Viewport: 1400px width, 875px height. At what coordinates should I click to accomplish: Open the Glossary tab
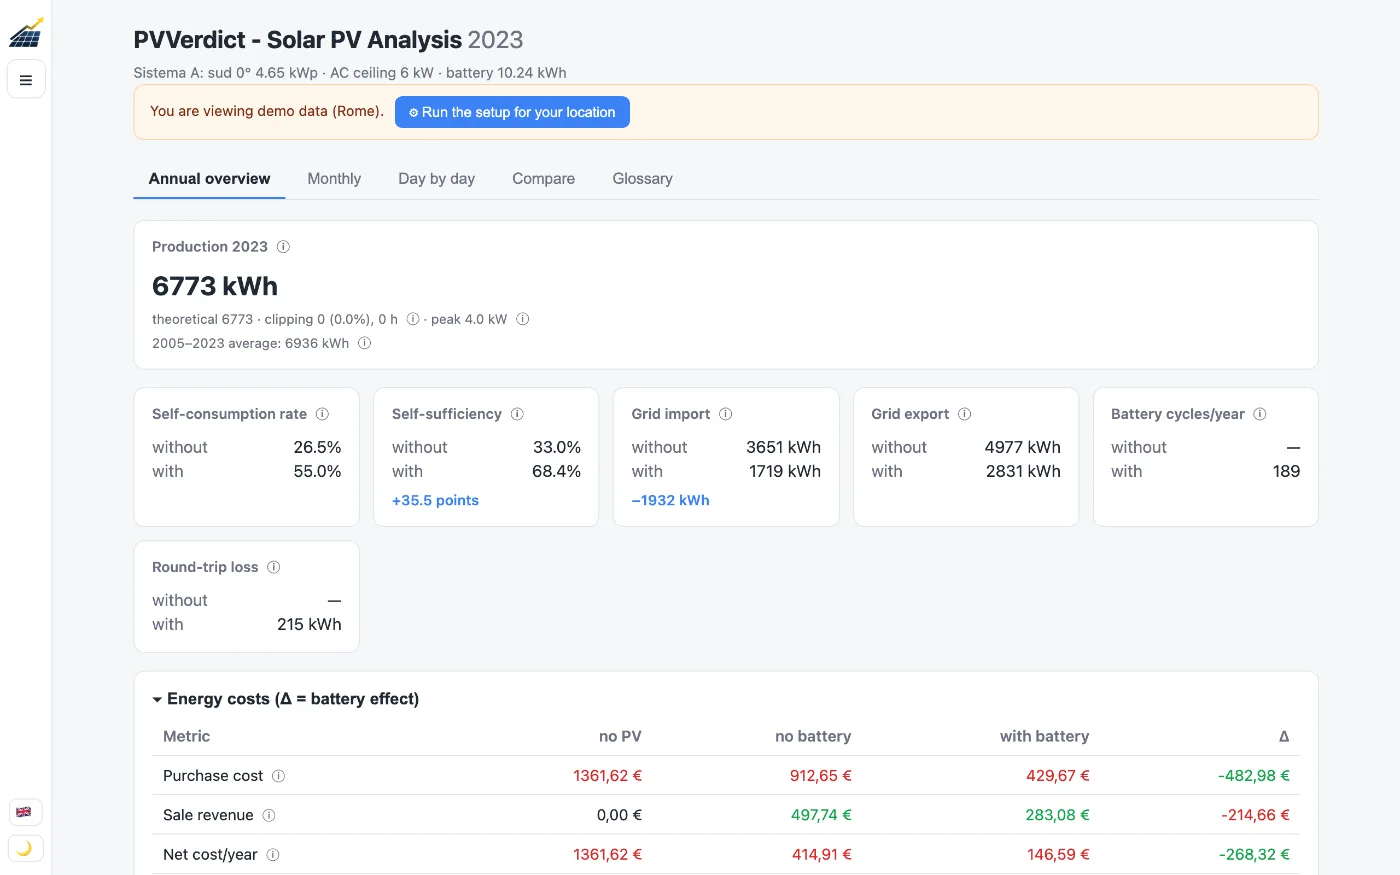coord(642,179)
